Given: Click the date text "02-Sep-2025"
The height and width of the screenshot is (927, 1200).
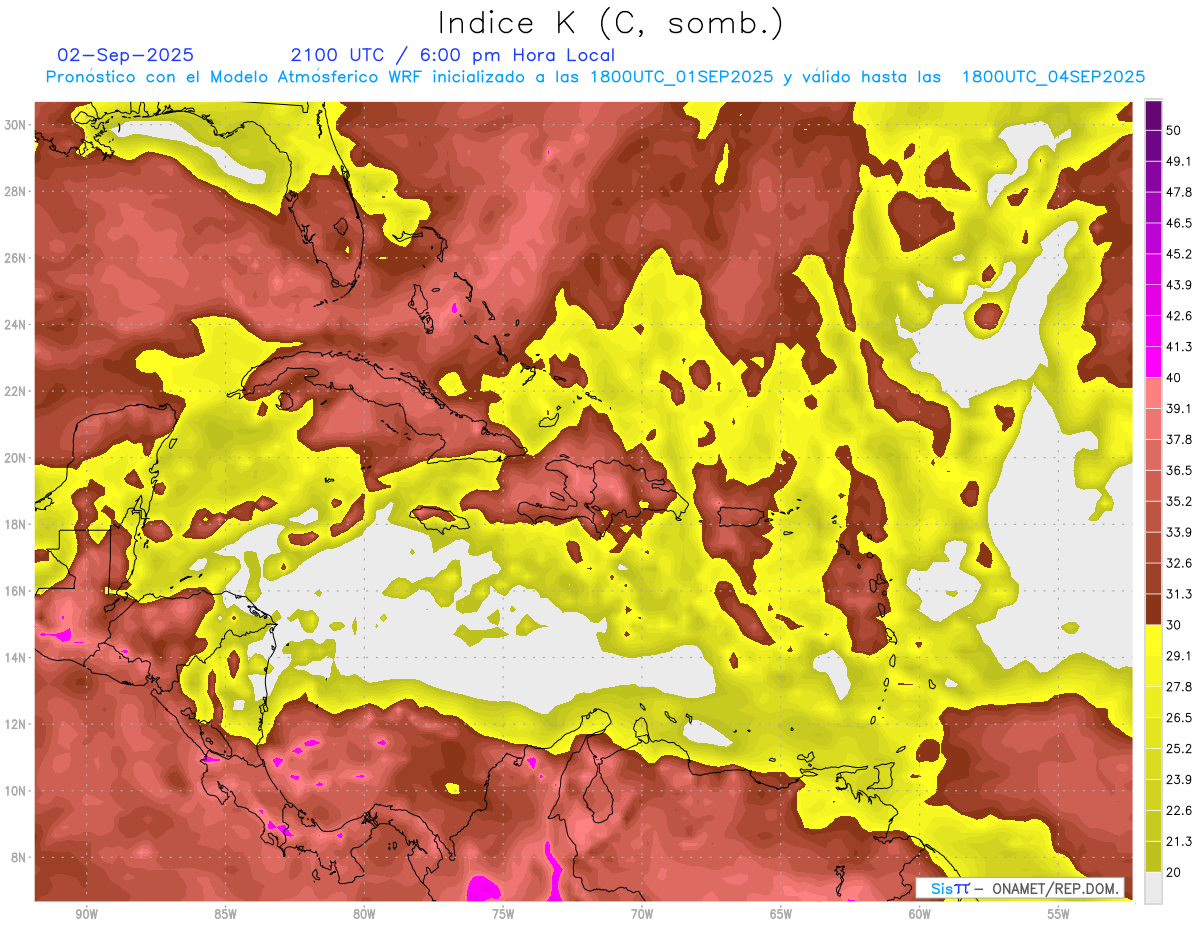Looking at the screenshot, I should click(126, 55).
